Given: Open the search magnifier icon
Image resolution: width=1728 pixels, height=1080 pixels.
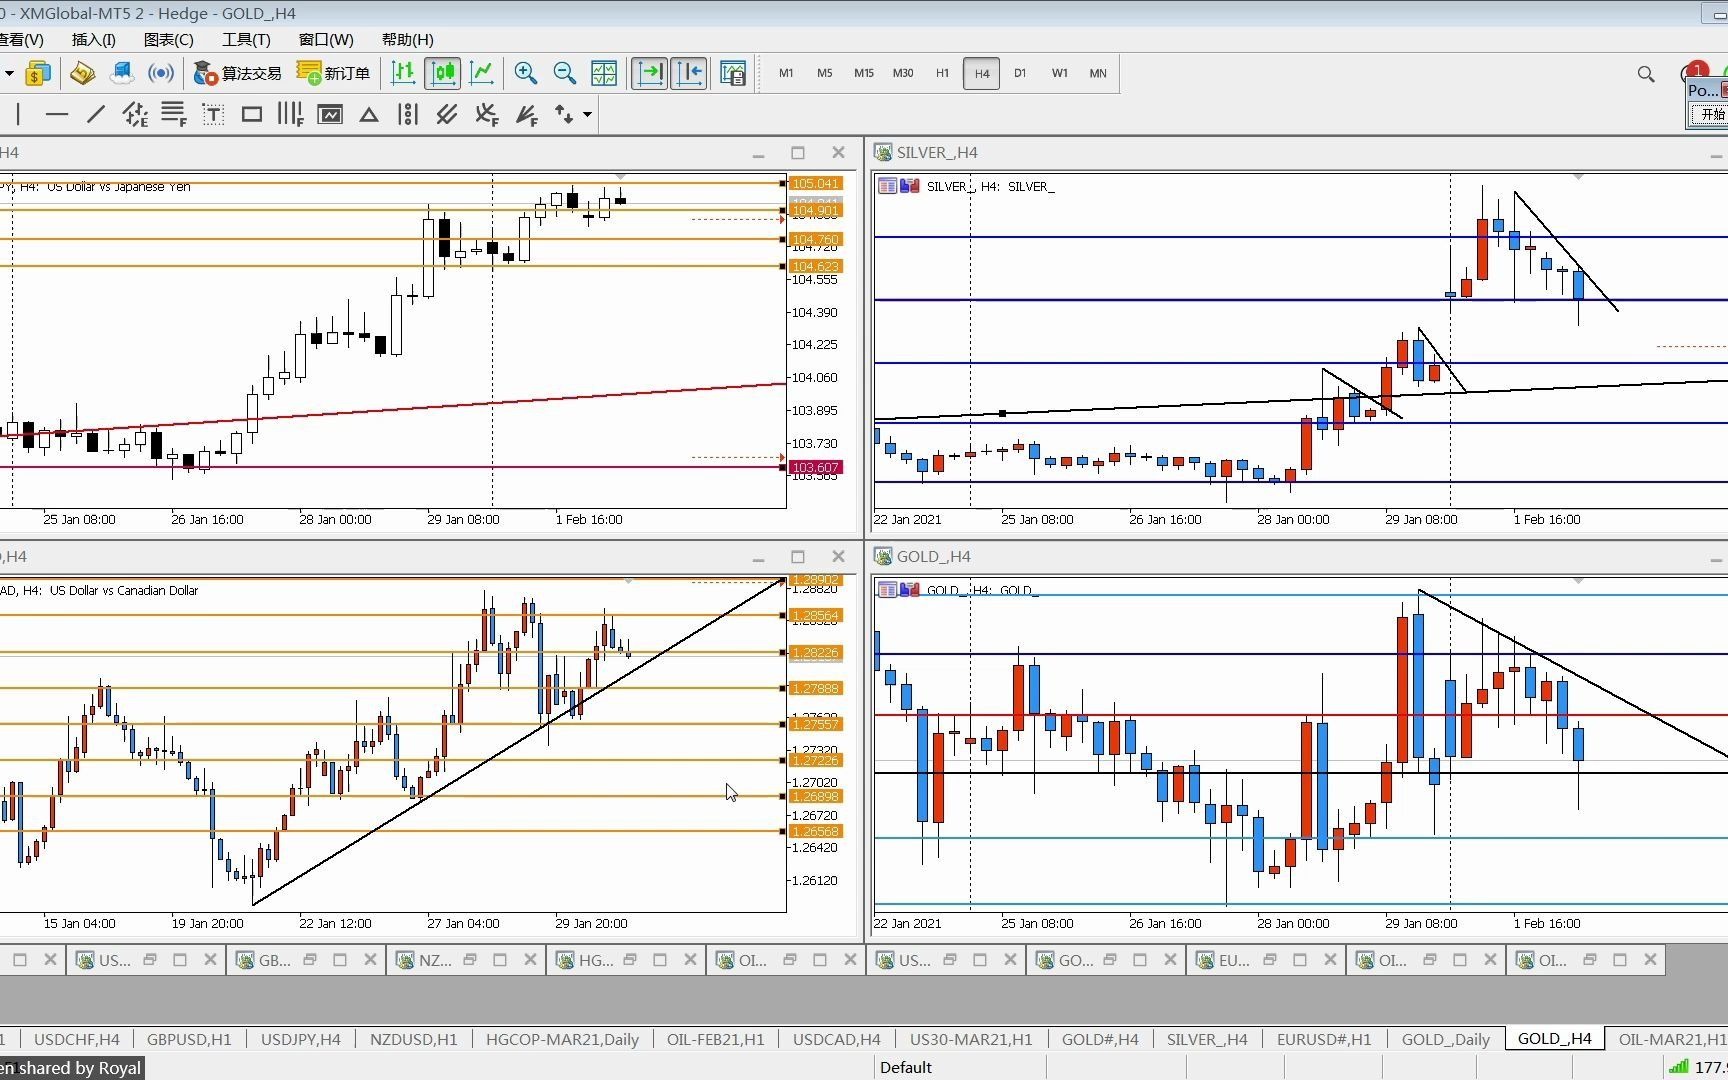Looking at the screenshot, I should tap(1646, 74).
